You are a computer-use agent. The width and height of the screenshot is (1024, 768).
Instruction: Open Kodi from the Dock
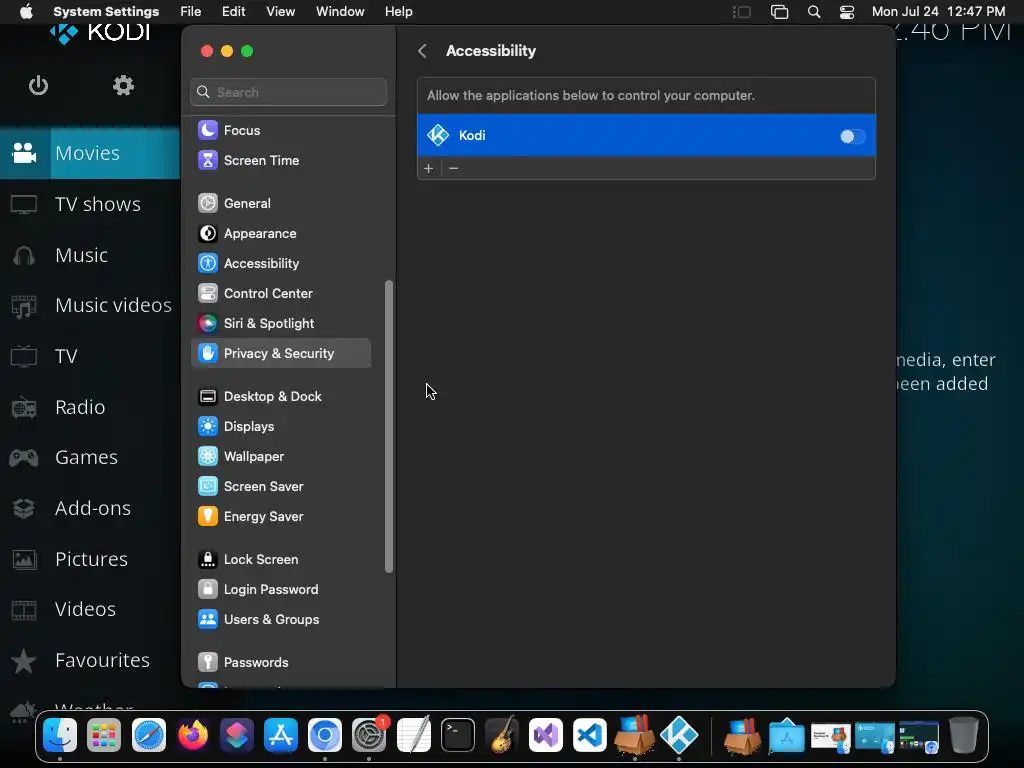tap(679, 735)
